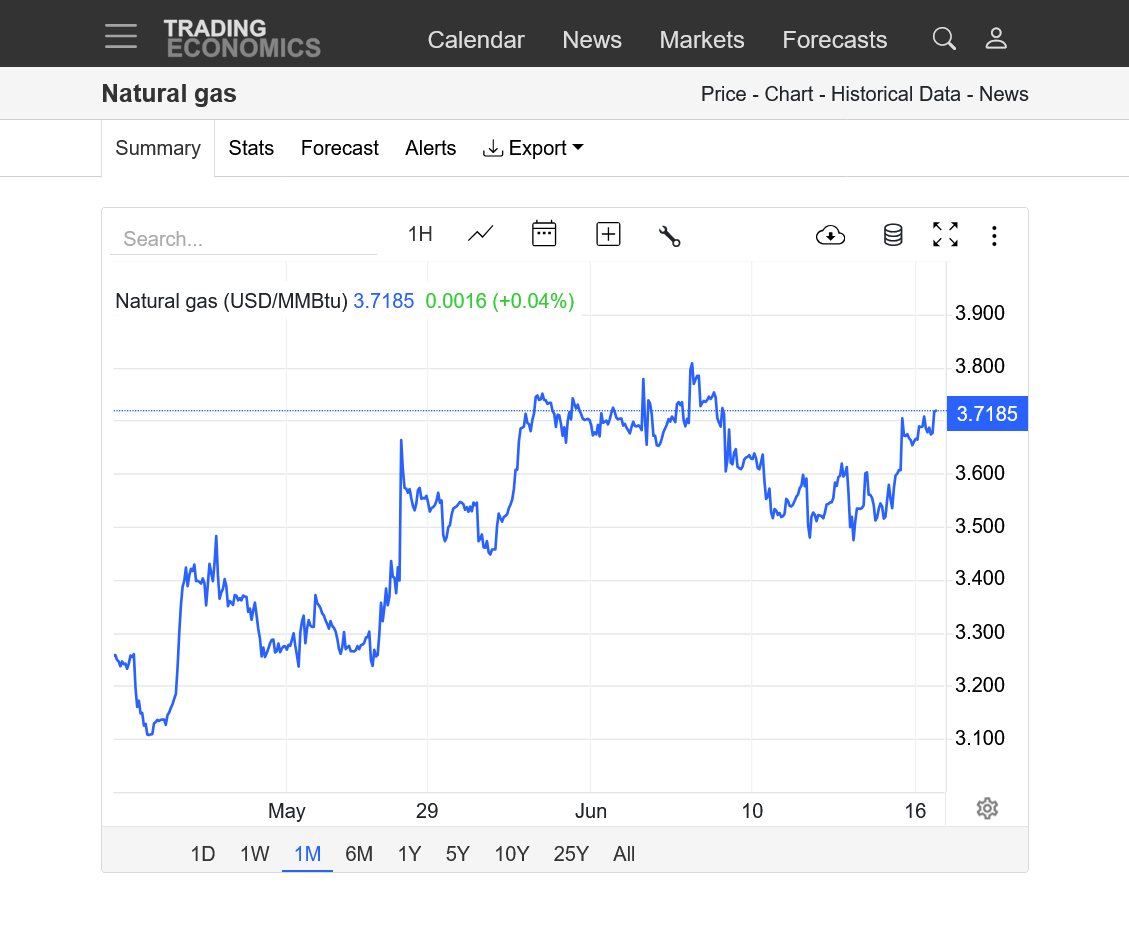This screenshot has height=926, width=1129.
Task: Go to News in top navigation
Action: 592,40
